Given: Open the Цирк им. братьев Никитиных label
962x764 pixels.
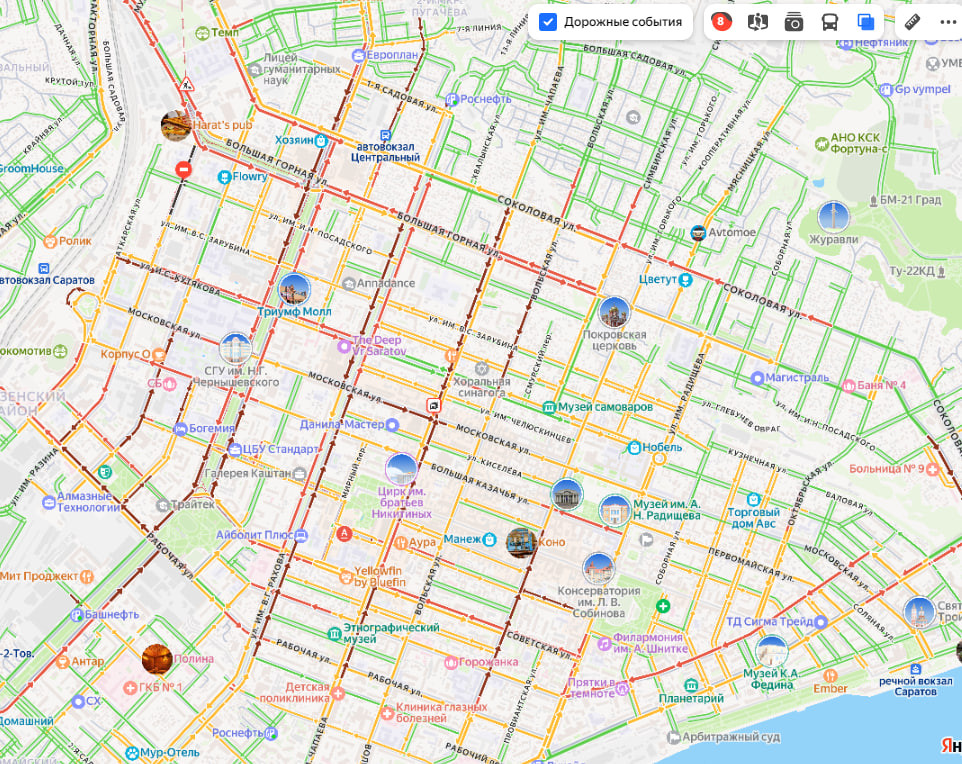Looking at the screenshot, I should coord(405,501).
